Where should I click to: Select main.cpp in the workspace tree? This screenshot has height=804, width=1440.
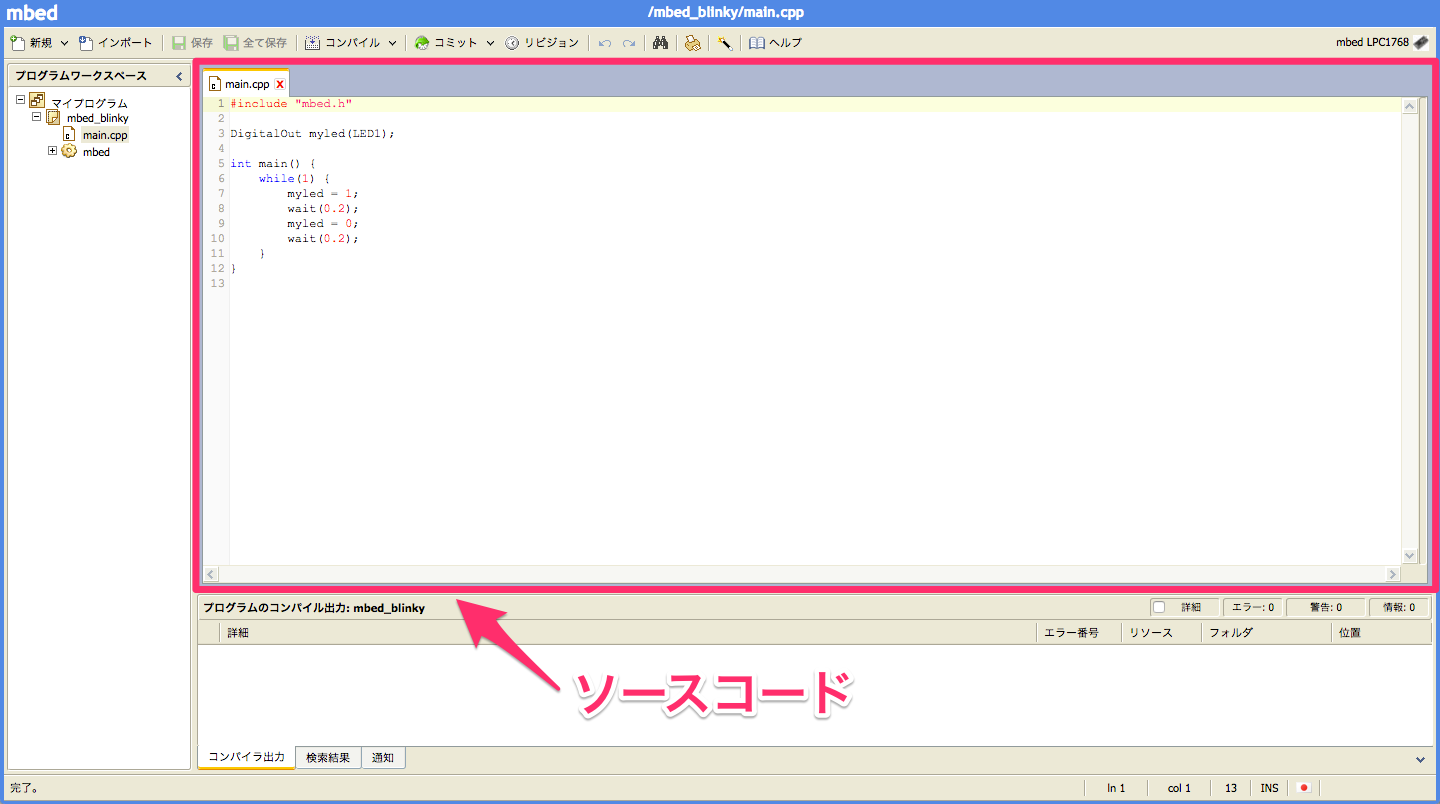105,134
